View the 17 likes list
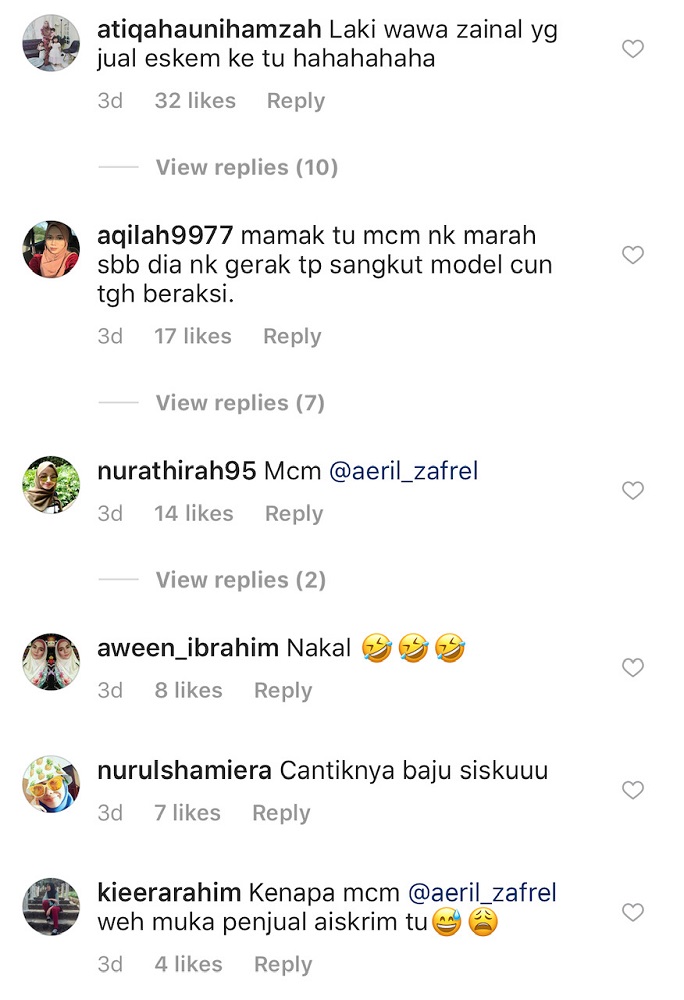Viewport: 684px width, 1000px height. 193,336
